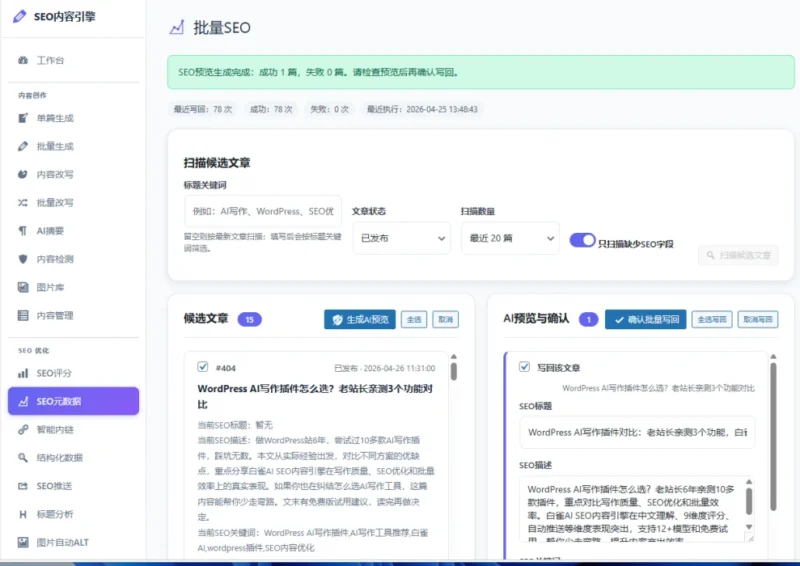800x566 pixels.
Task: Click the SEO标题 input field
Action: point(637,432)
